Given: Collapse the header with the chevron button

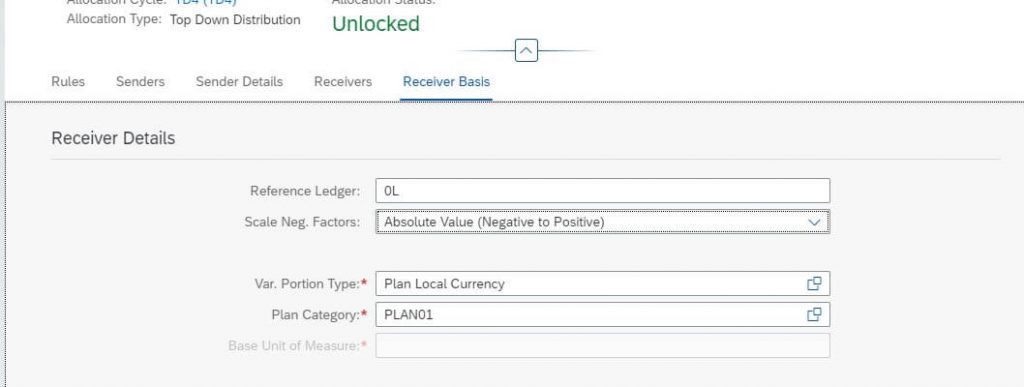Looking at the screenshot, I should pos(526,50).
